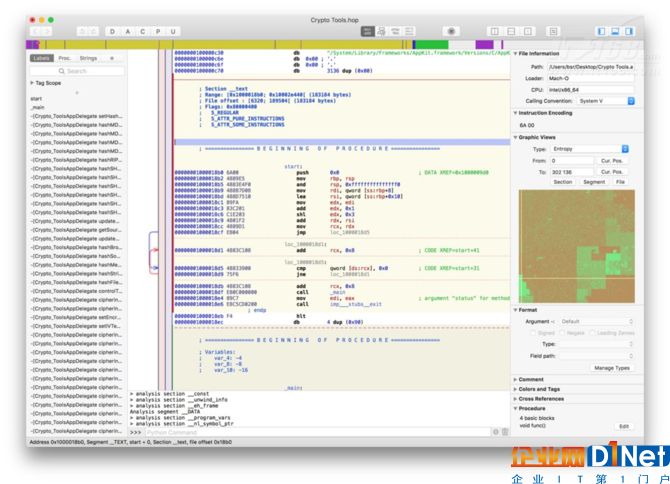Image resolution: width=670 pixels, height=484 pixels.
Task: Open the Entropy graphic type dropdown
Action: click(590, 149)
